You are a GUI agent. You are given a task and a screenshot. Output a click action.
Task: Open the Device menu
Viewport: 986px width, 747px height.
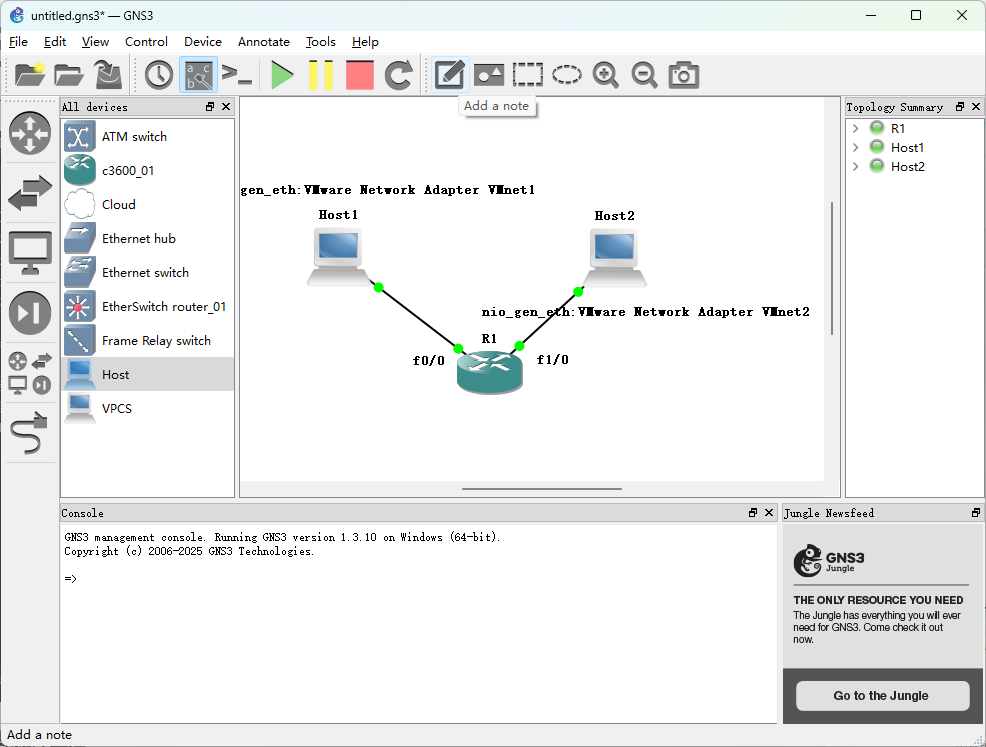[202, 42]
